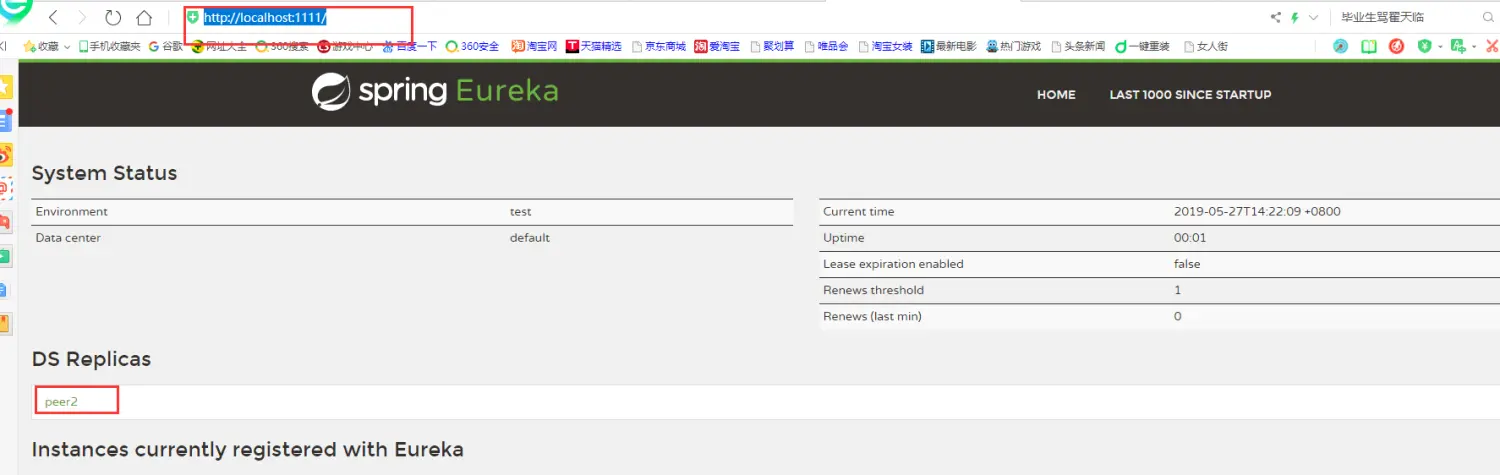Open the 热门游戏 bookmark
The image size is (1500, 475).
1013,46
